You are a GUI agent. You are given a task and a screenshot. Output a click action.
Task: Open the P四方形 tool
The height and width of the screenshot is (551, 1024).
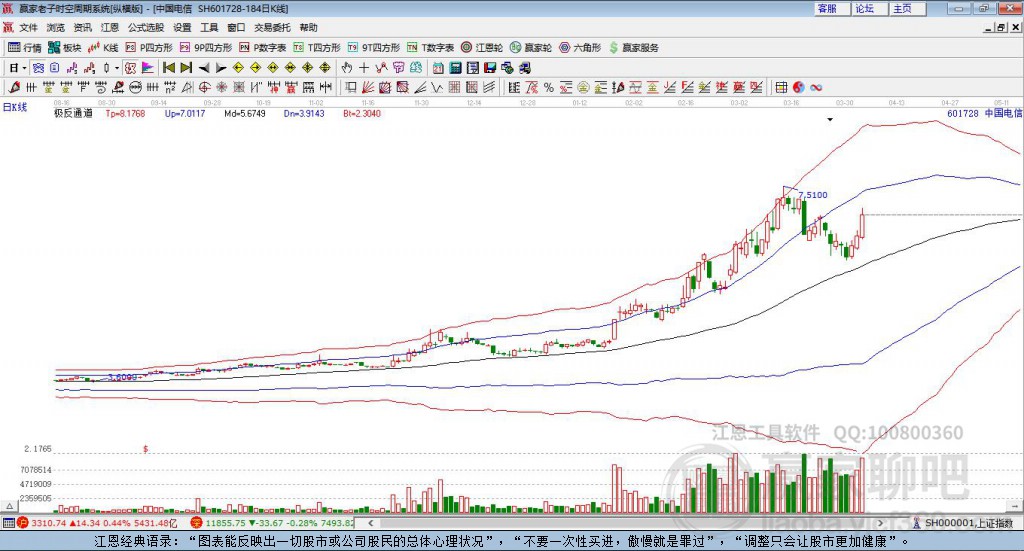tap(149, 48)
